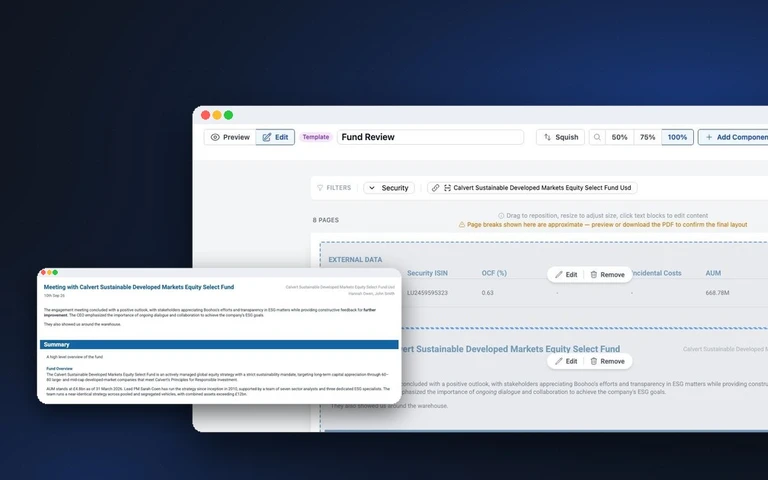Open the Security filter dropdown
The height and width of the screenshot is (480, 768).
click(389, 188)
